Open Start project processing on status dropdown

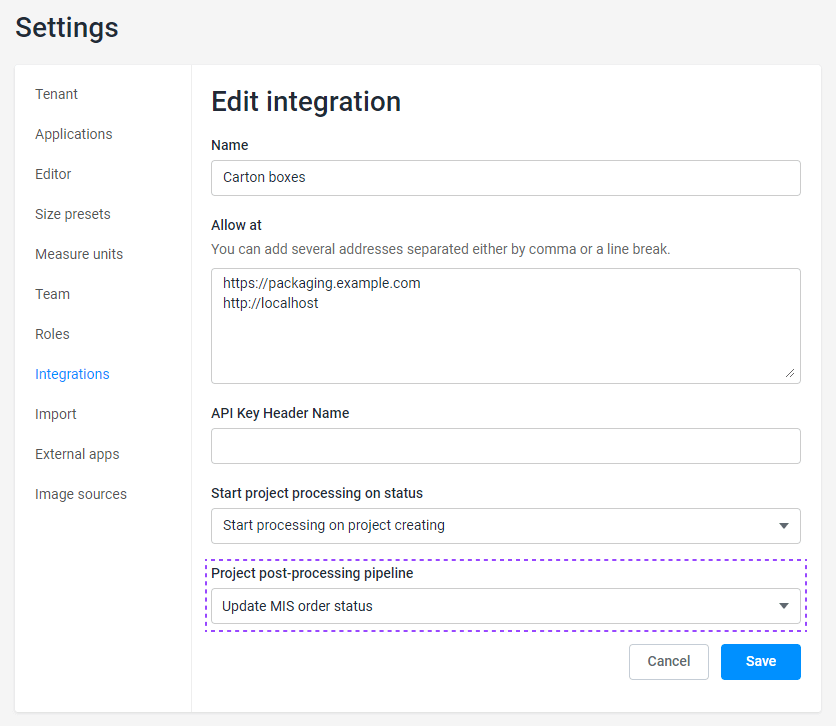[505, 526]
